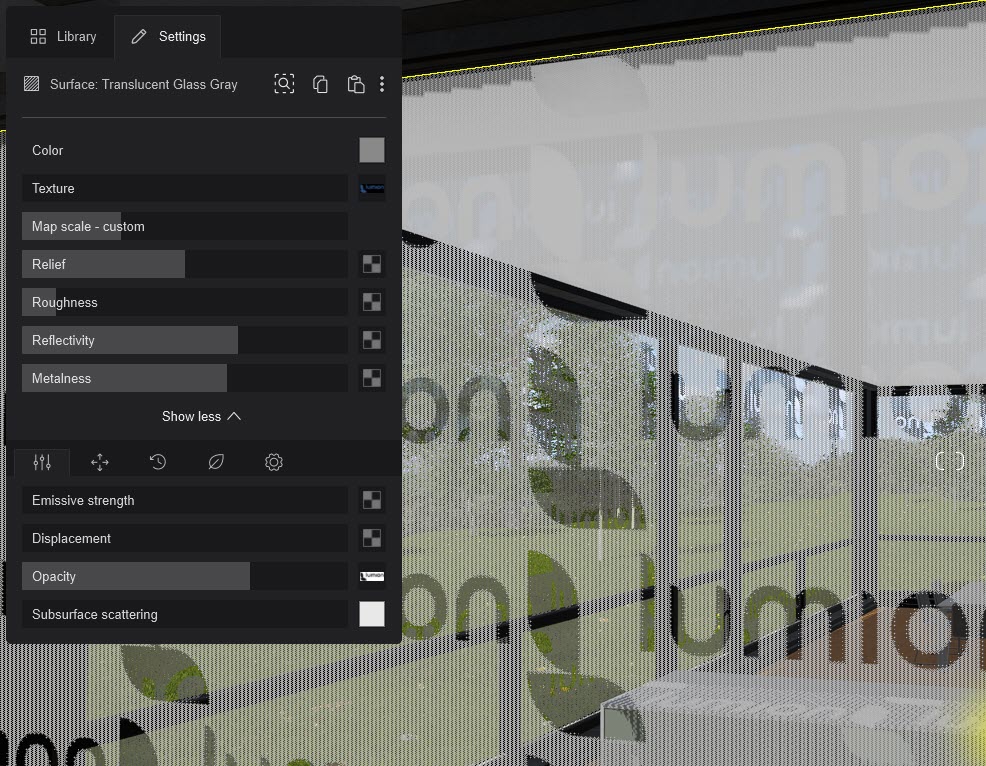Screen dimensions: 986x766
Task: Paste material with the clipboard icon
Action: pyautogui.click(x=356, y=84)
